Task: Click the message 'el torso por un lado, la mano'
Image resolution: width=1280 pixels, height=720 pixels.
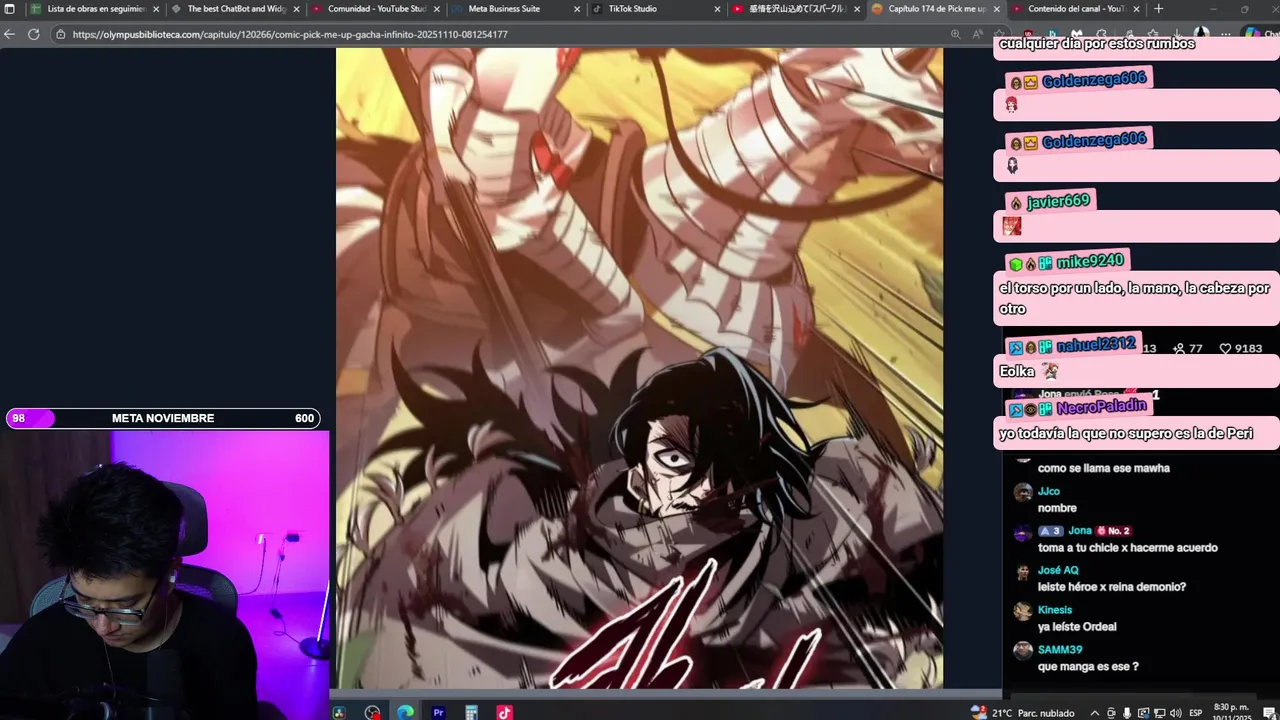Action: (x=1134, y=298)
